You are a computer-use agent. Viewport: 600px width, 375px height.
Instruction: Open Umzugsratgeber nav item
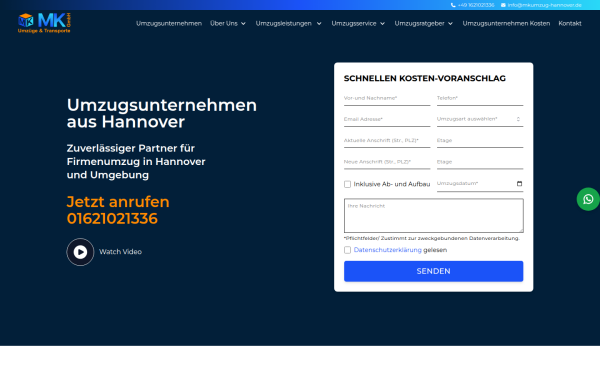[419, 23]
